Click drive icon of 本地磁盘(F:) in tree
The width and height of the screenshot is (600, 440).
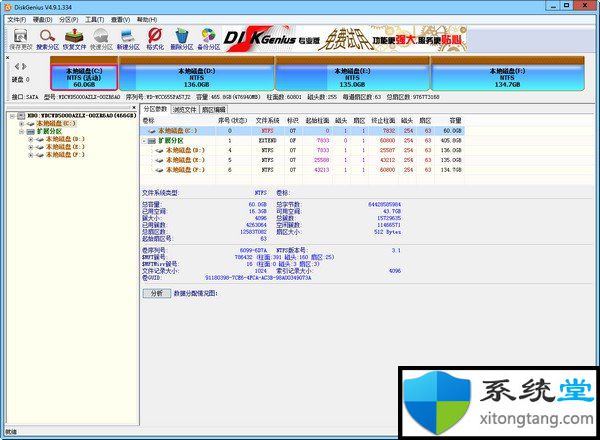(x=40, y=155)
